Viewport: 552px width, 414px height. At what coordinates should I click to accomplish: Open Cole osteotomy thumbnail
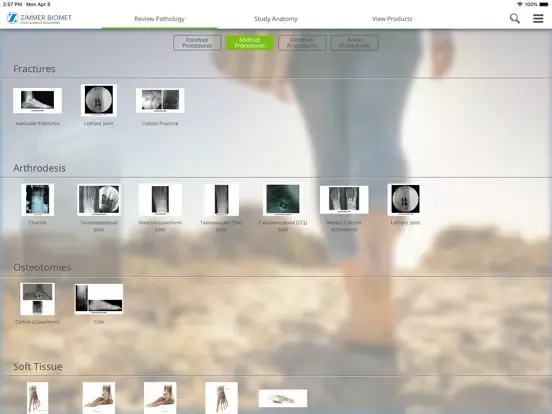[99, 299]
